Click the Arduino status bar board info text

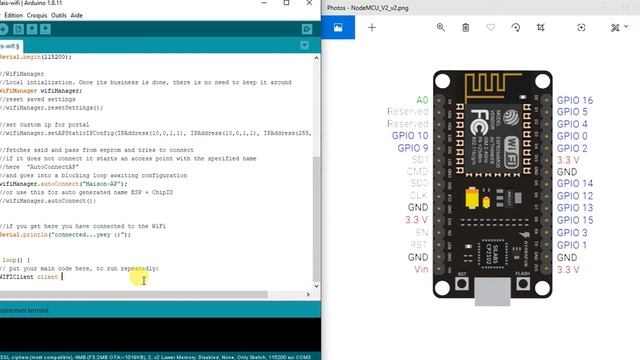pos(155,357)
